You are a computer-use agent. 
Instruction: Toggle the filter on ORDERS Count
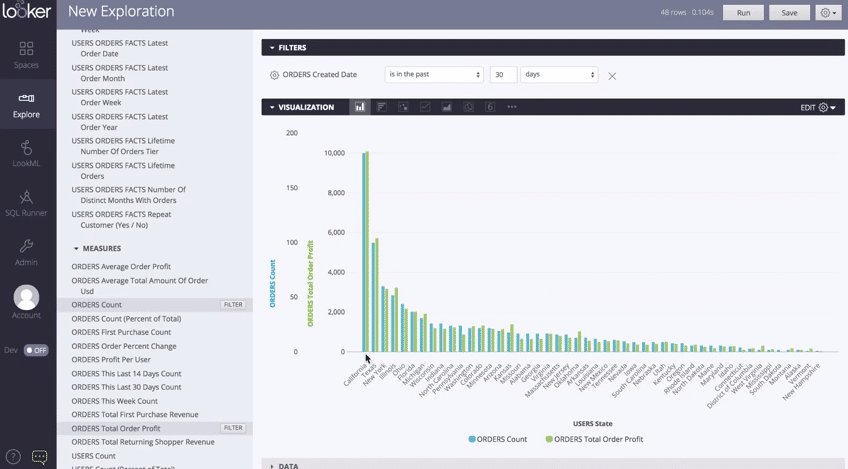pyautogui.click(x=232, y=305)
